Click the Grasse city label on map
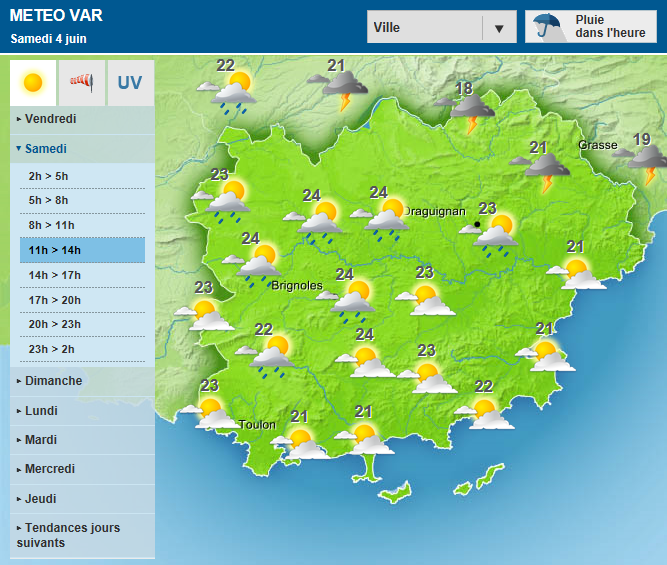This screenshot has width=667, height=565. click(x=597, y=145)
